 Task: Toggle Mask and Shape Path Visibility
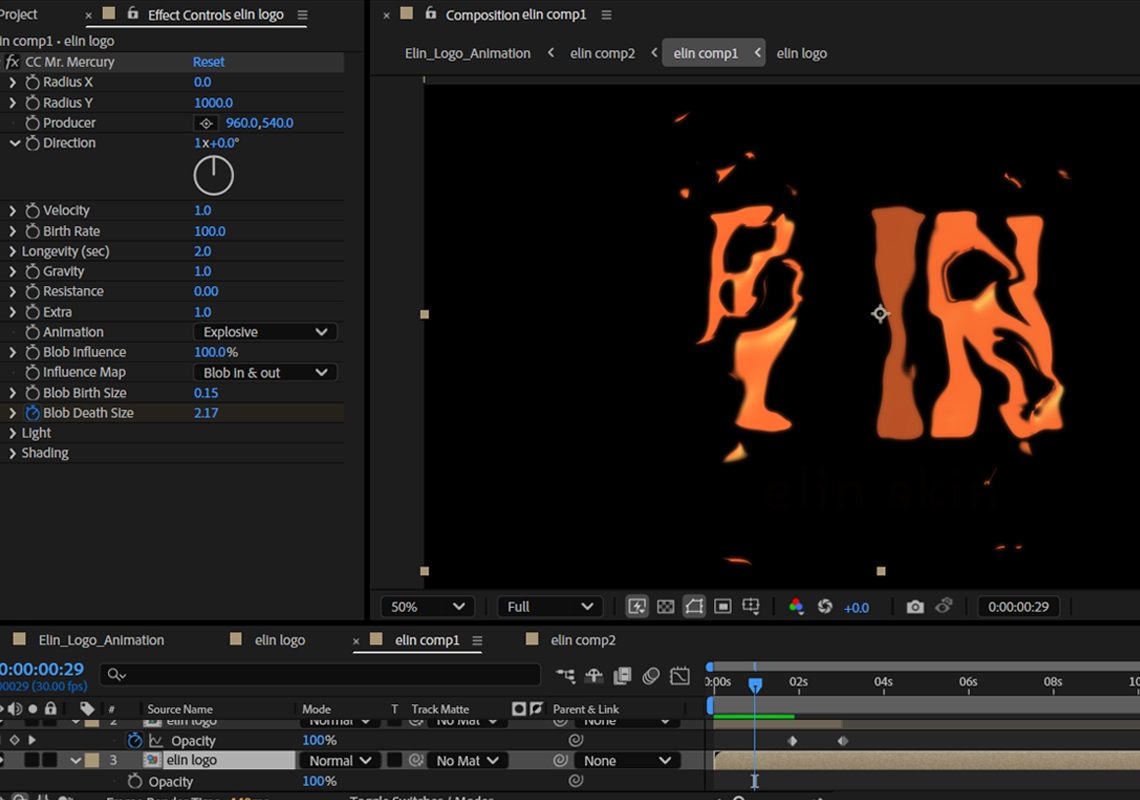(694, 606)
